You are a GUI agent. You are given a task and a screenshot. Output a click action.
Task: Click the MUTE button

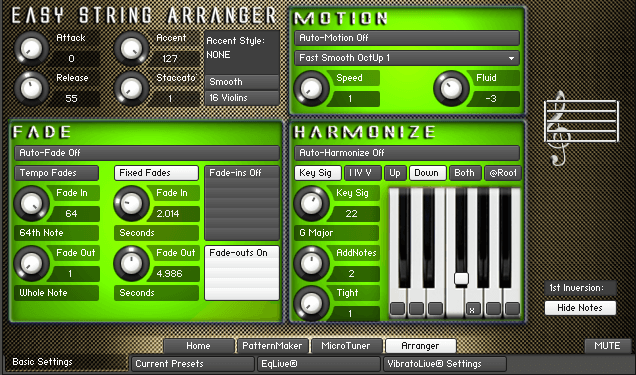click(x=607, y=346)
